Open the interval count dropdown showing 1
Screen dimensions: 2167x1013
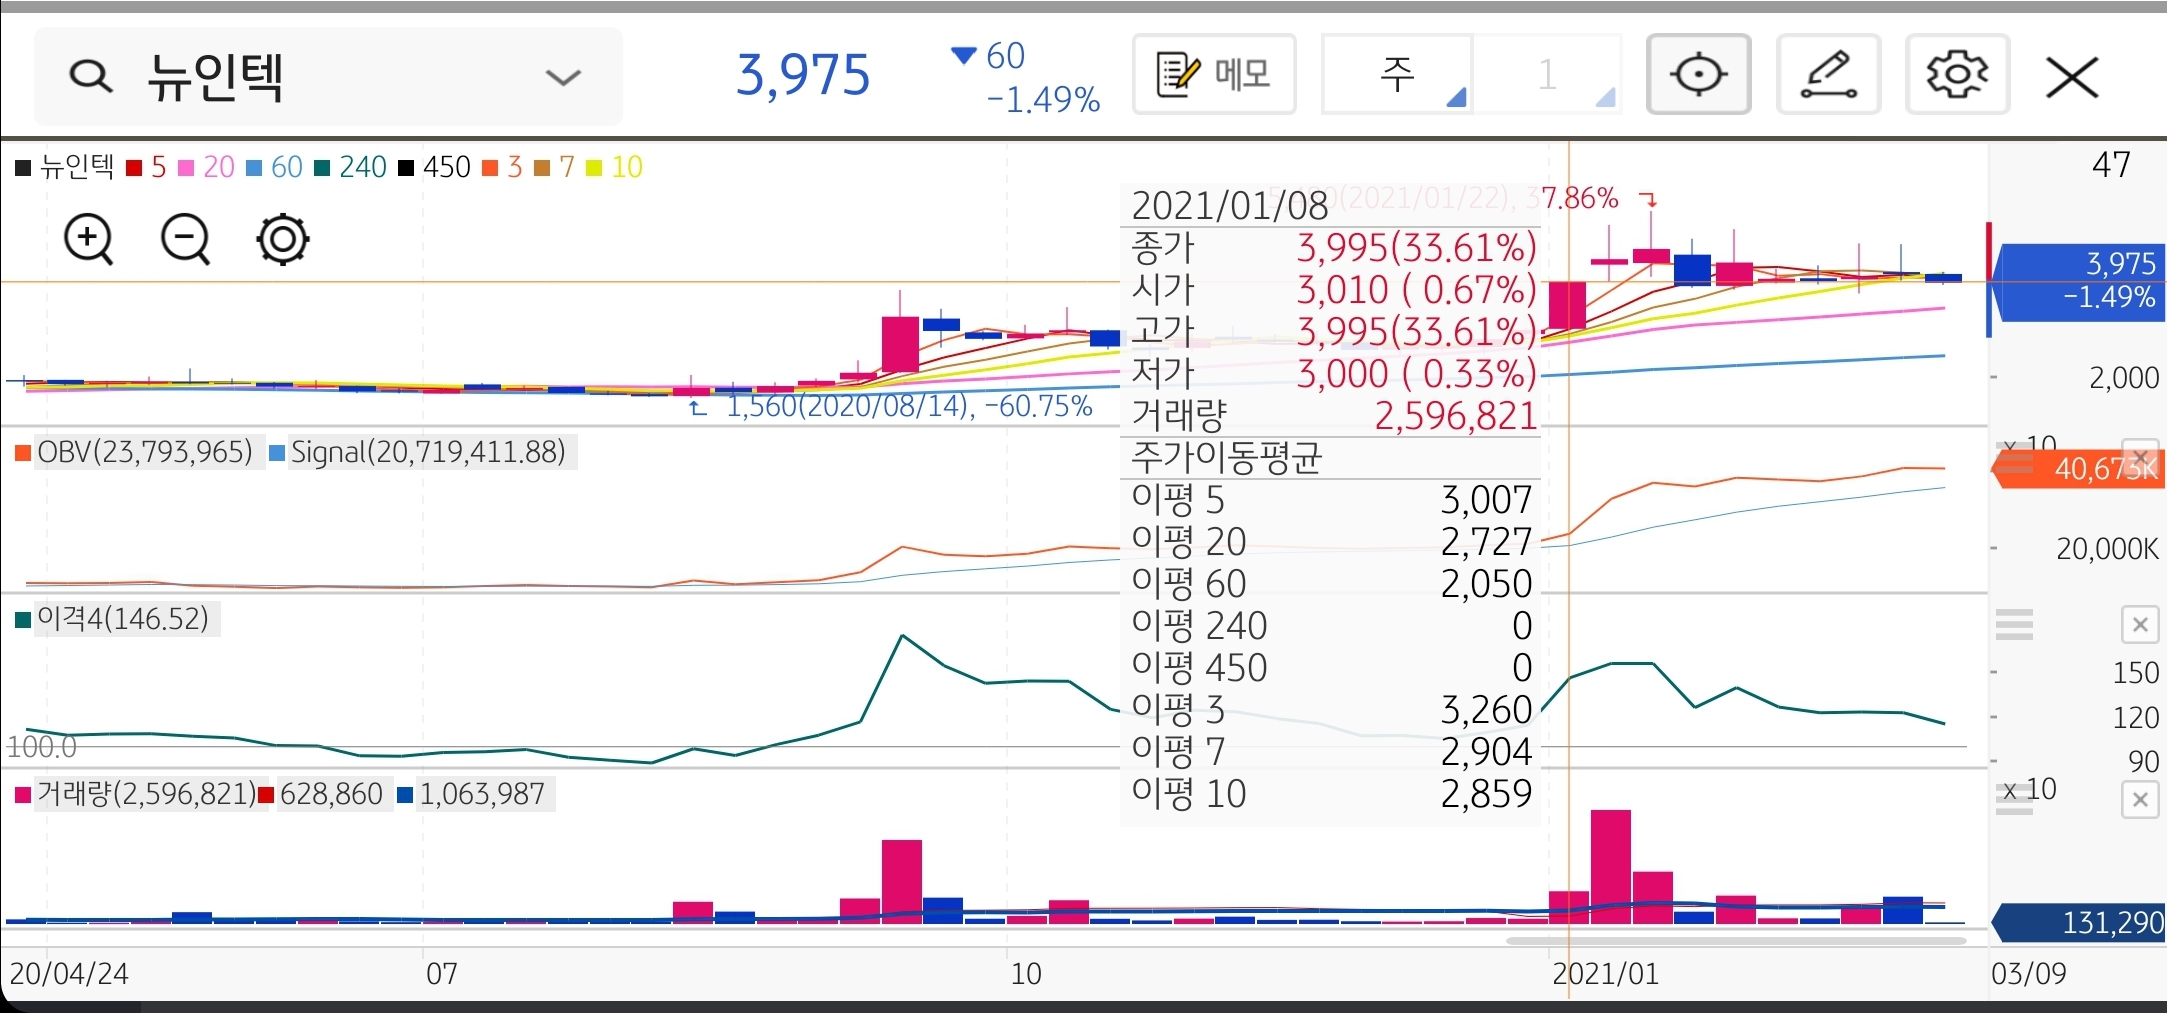[x=1547, y=74]
